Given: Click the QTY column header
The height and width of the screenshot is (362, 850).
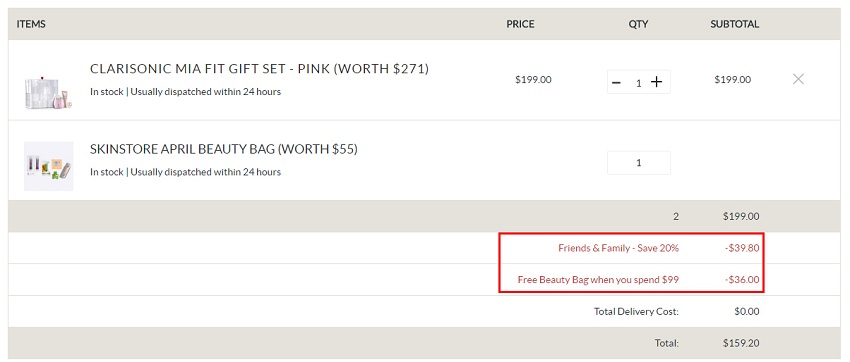Looking at the screenshot, I should pyautogui.click(x=639, y=24).
